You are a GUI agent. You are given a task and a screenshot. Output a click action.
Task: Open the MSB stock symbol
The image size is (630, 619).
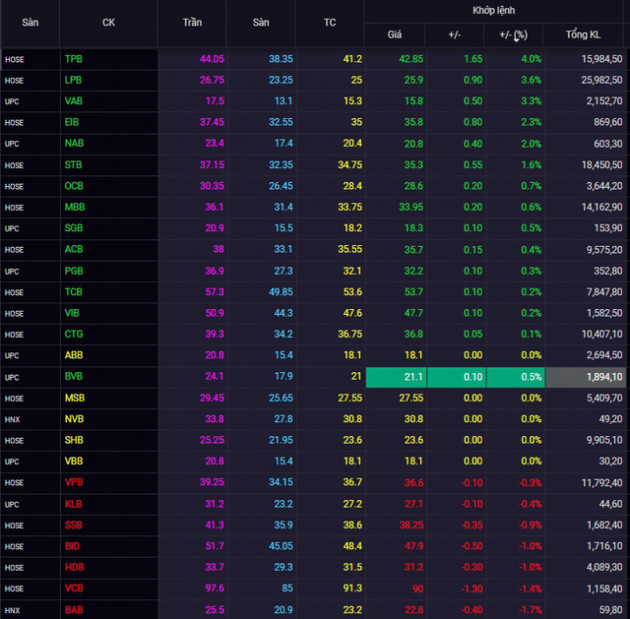point(75,398)
